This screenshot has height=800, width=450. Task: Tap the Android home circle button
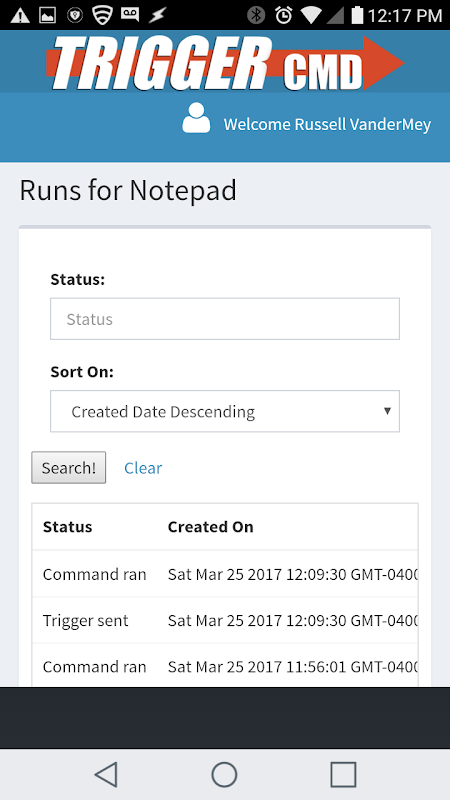[224, 774]
